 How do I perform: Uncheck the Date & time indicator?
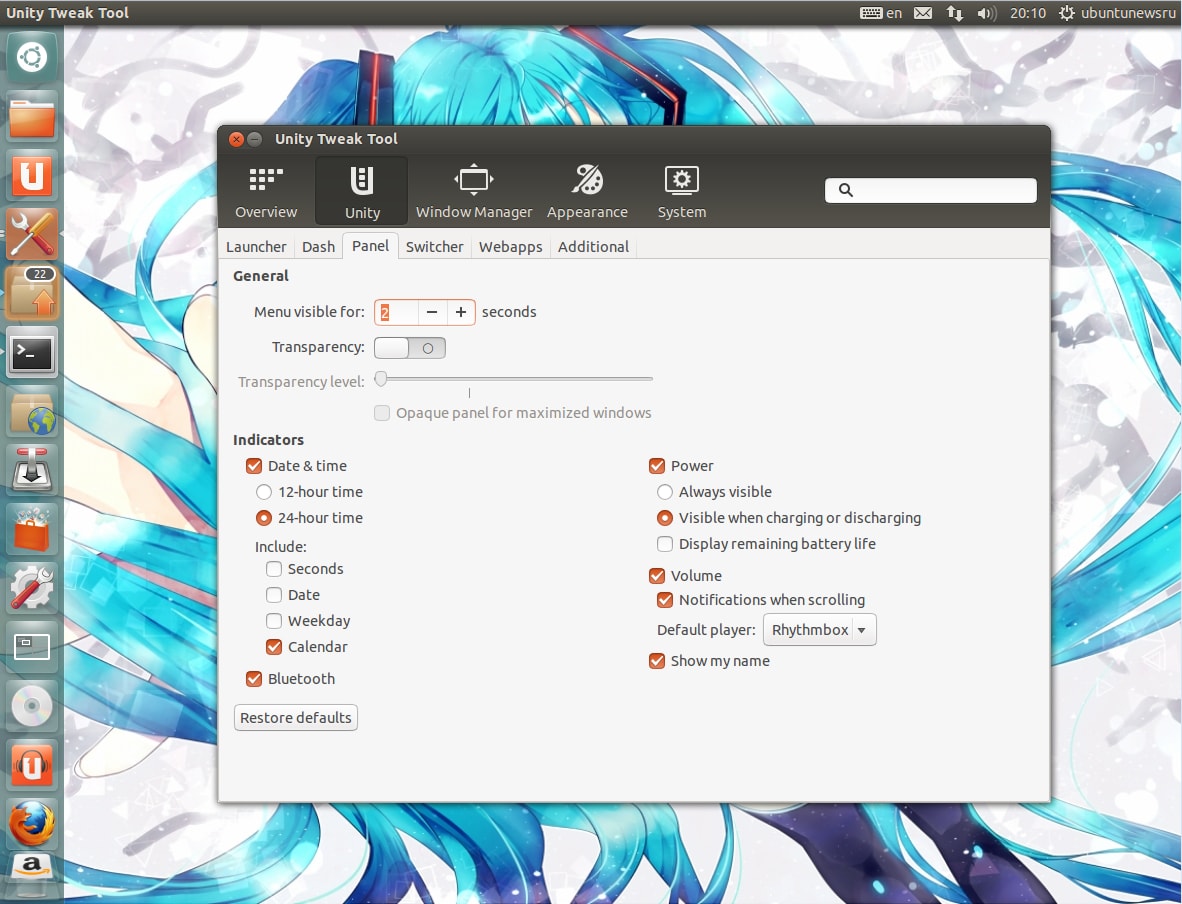tap(254, 466)
